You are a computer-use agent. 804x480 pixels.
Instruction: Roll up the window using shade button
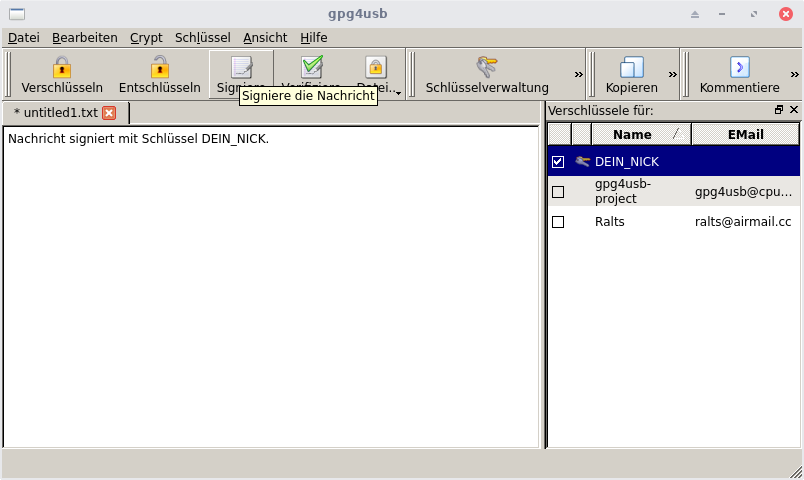pyautogui.click(x=695, y=14)
